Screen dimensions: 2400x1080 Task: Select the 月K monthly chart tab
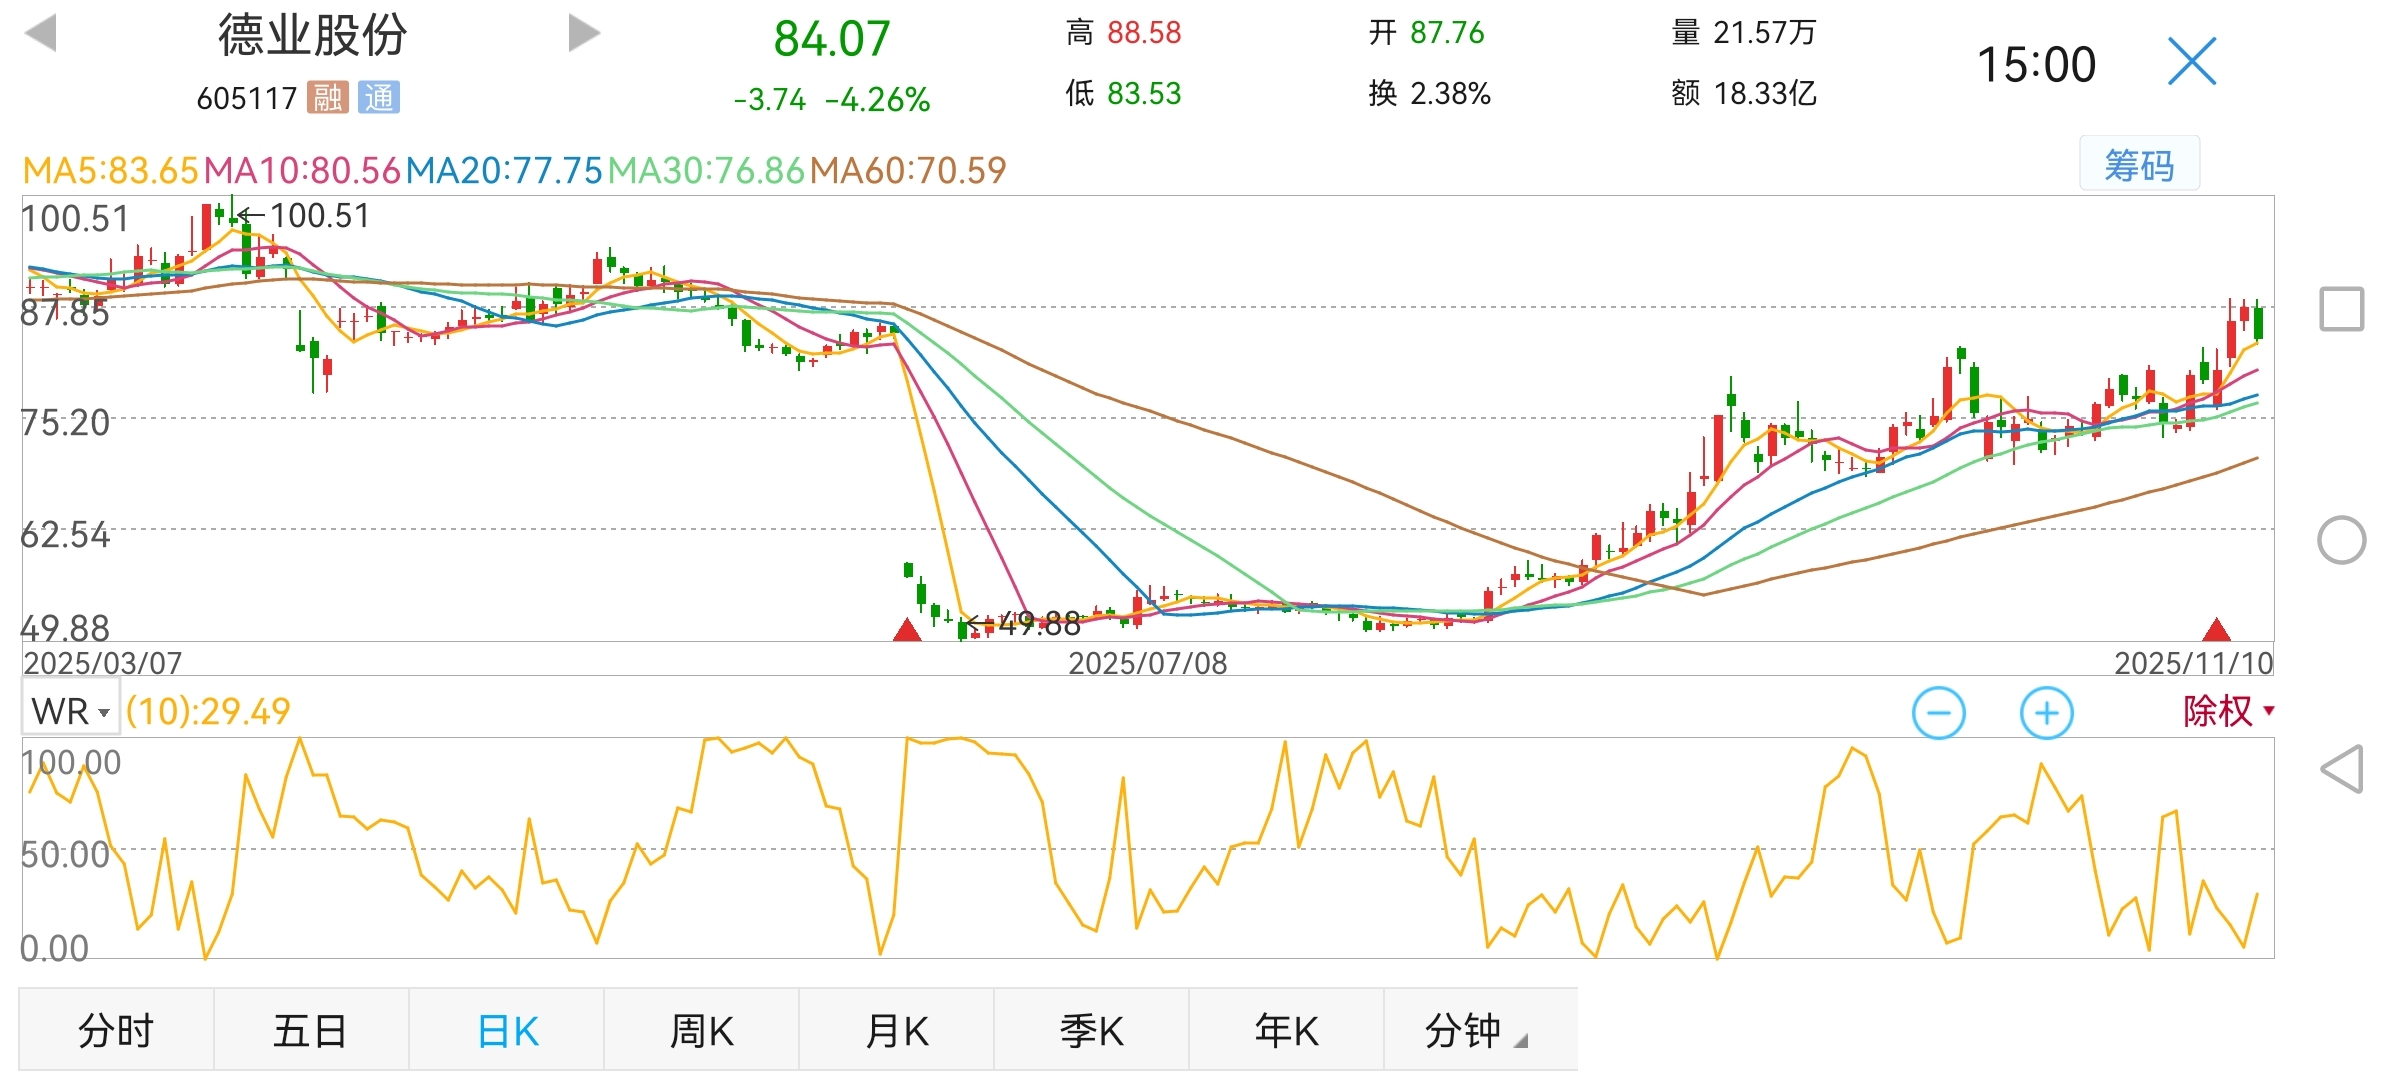(896, 1031)
